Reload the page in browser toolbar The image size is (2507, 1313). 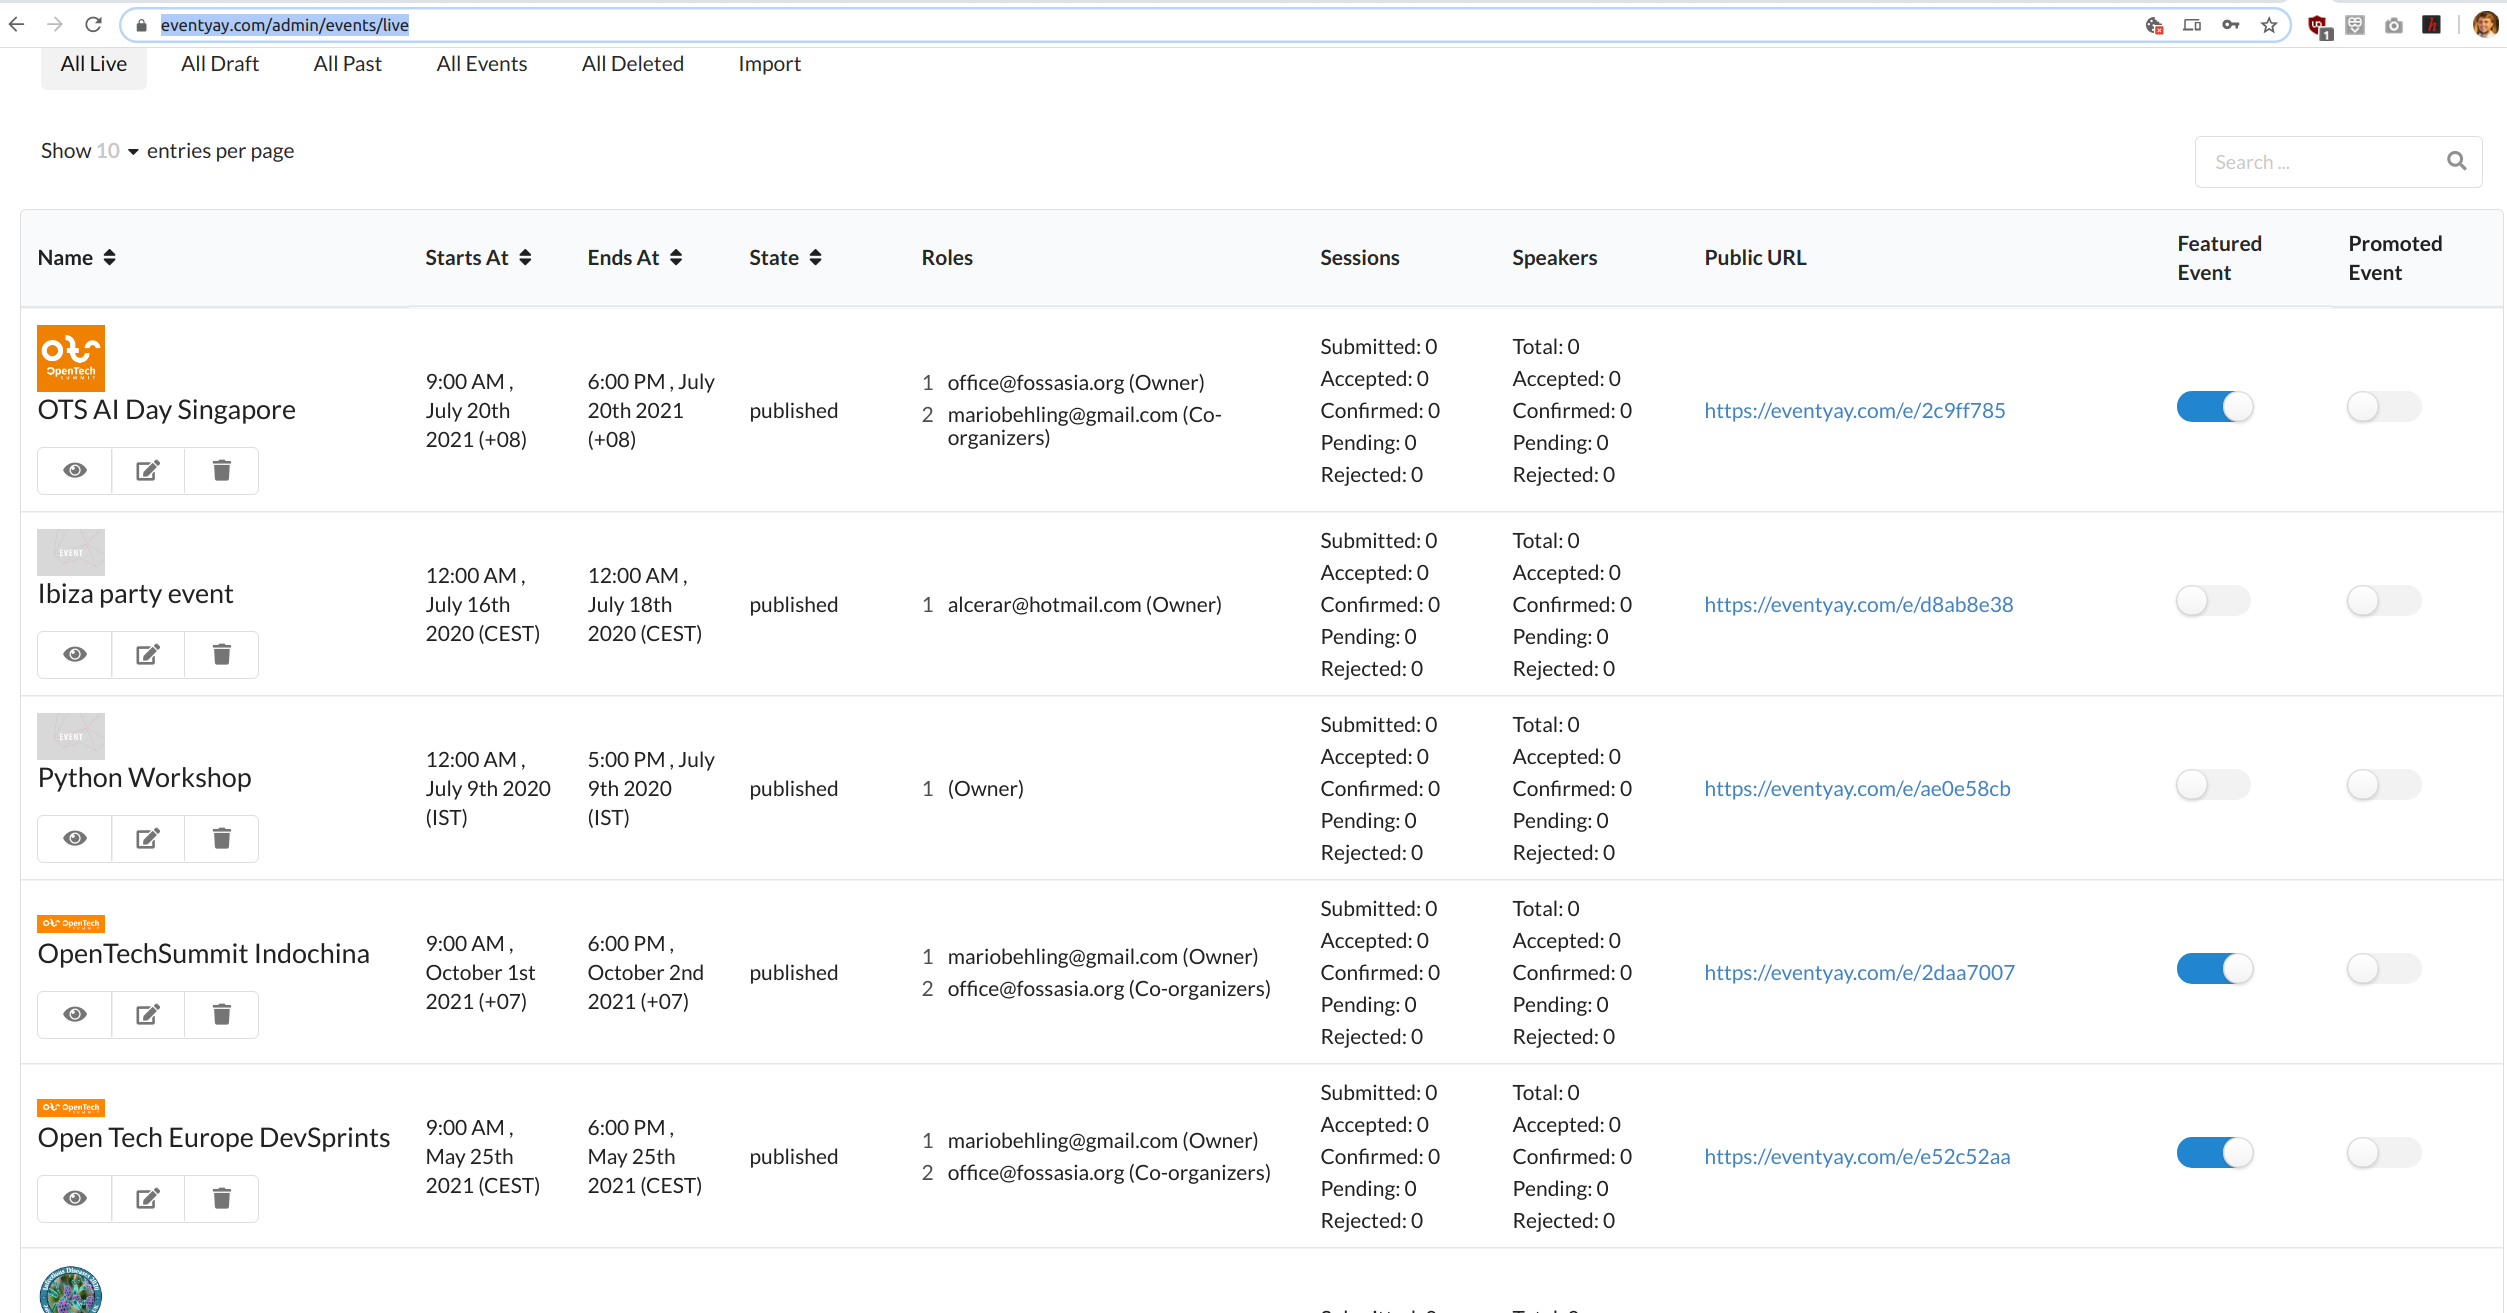93,25
